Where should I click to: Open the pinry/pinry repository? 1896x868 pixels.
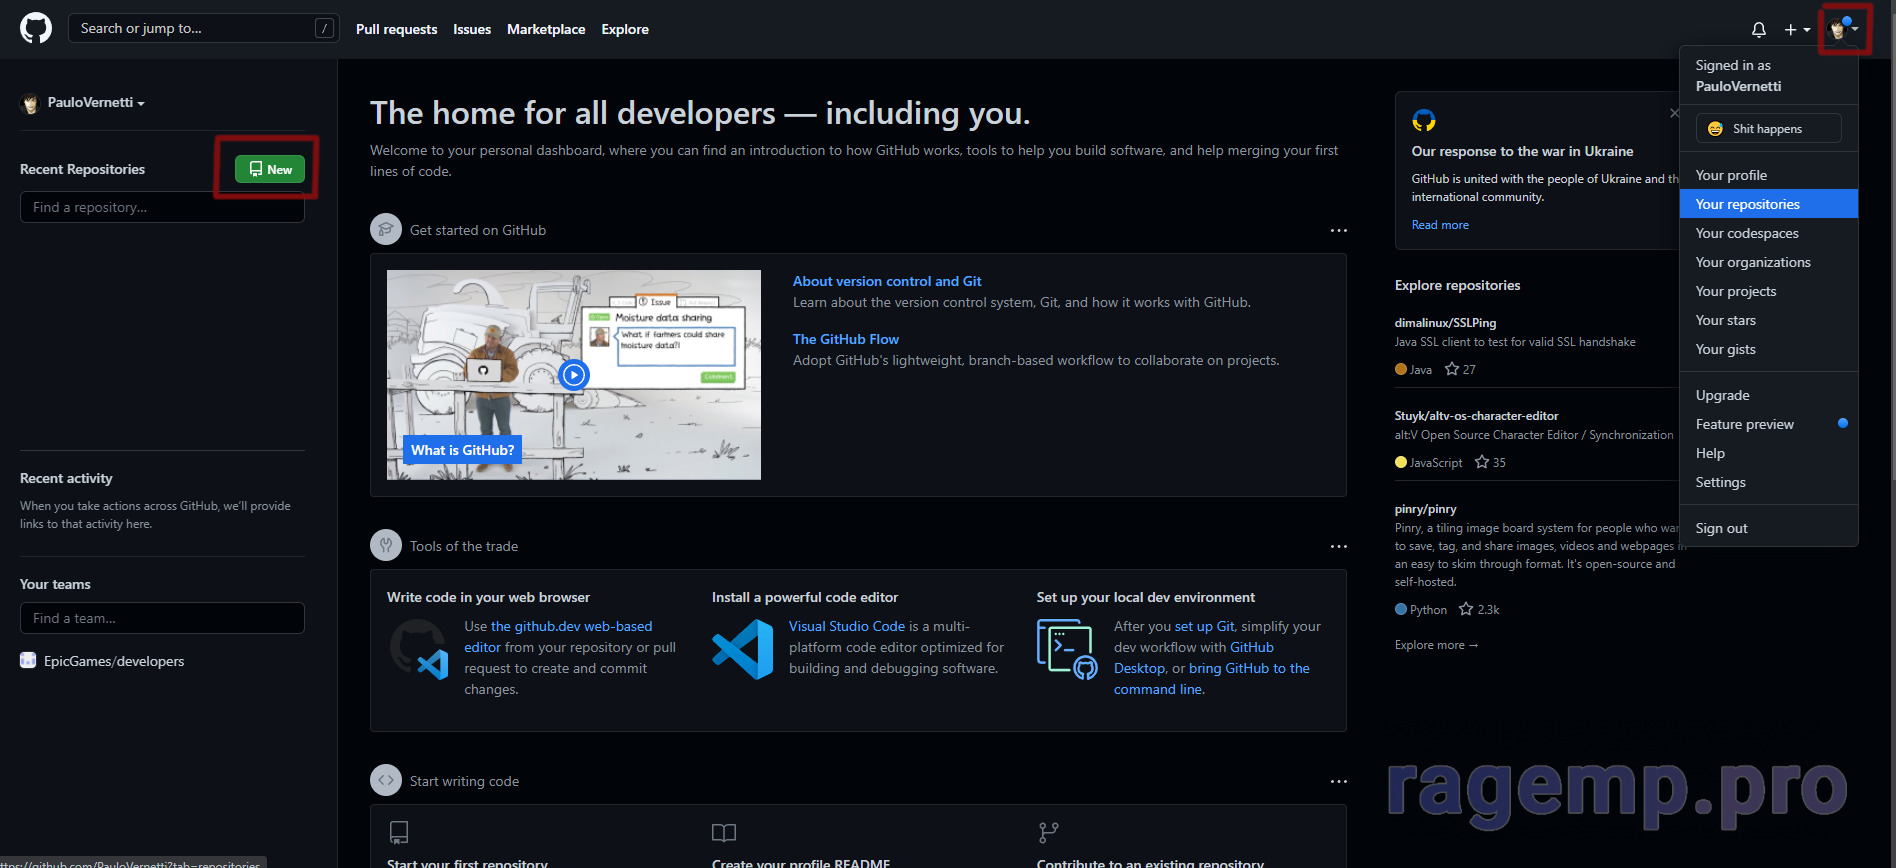[x=1425, y=509]
